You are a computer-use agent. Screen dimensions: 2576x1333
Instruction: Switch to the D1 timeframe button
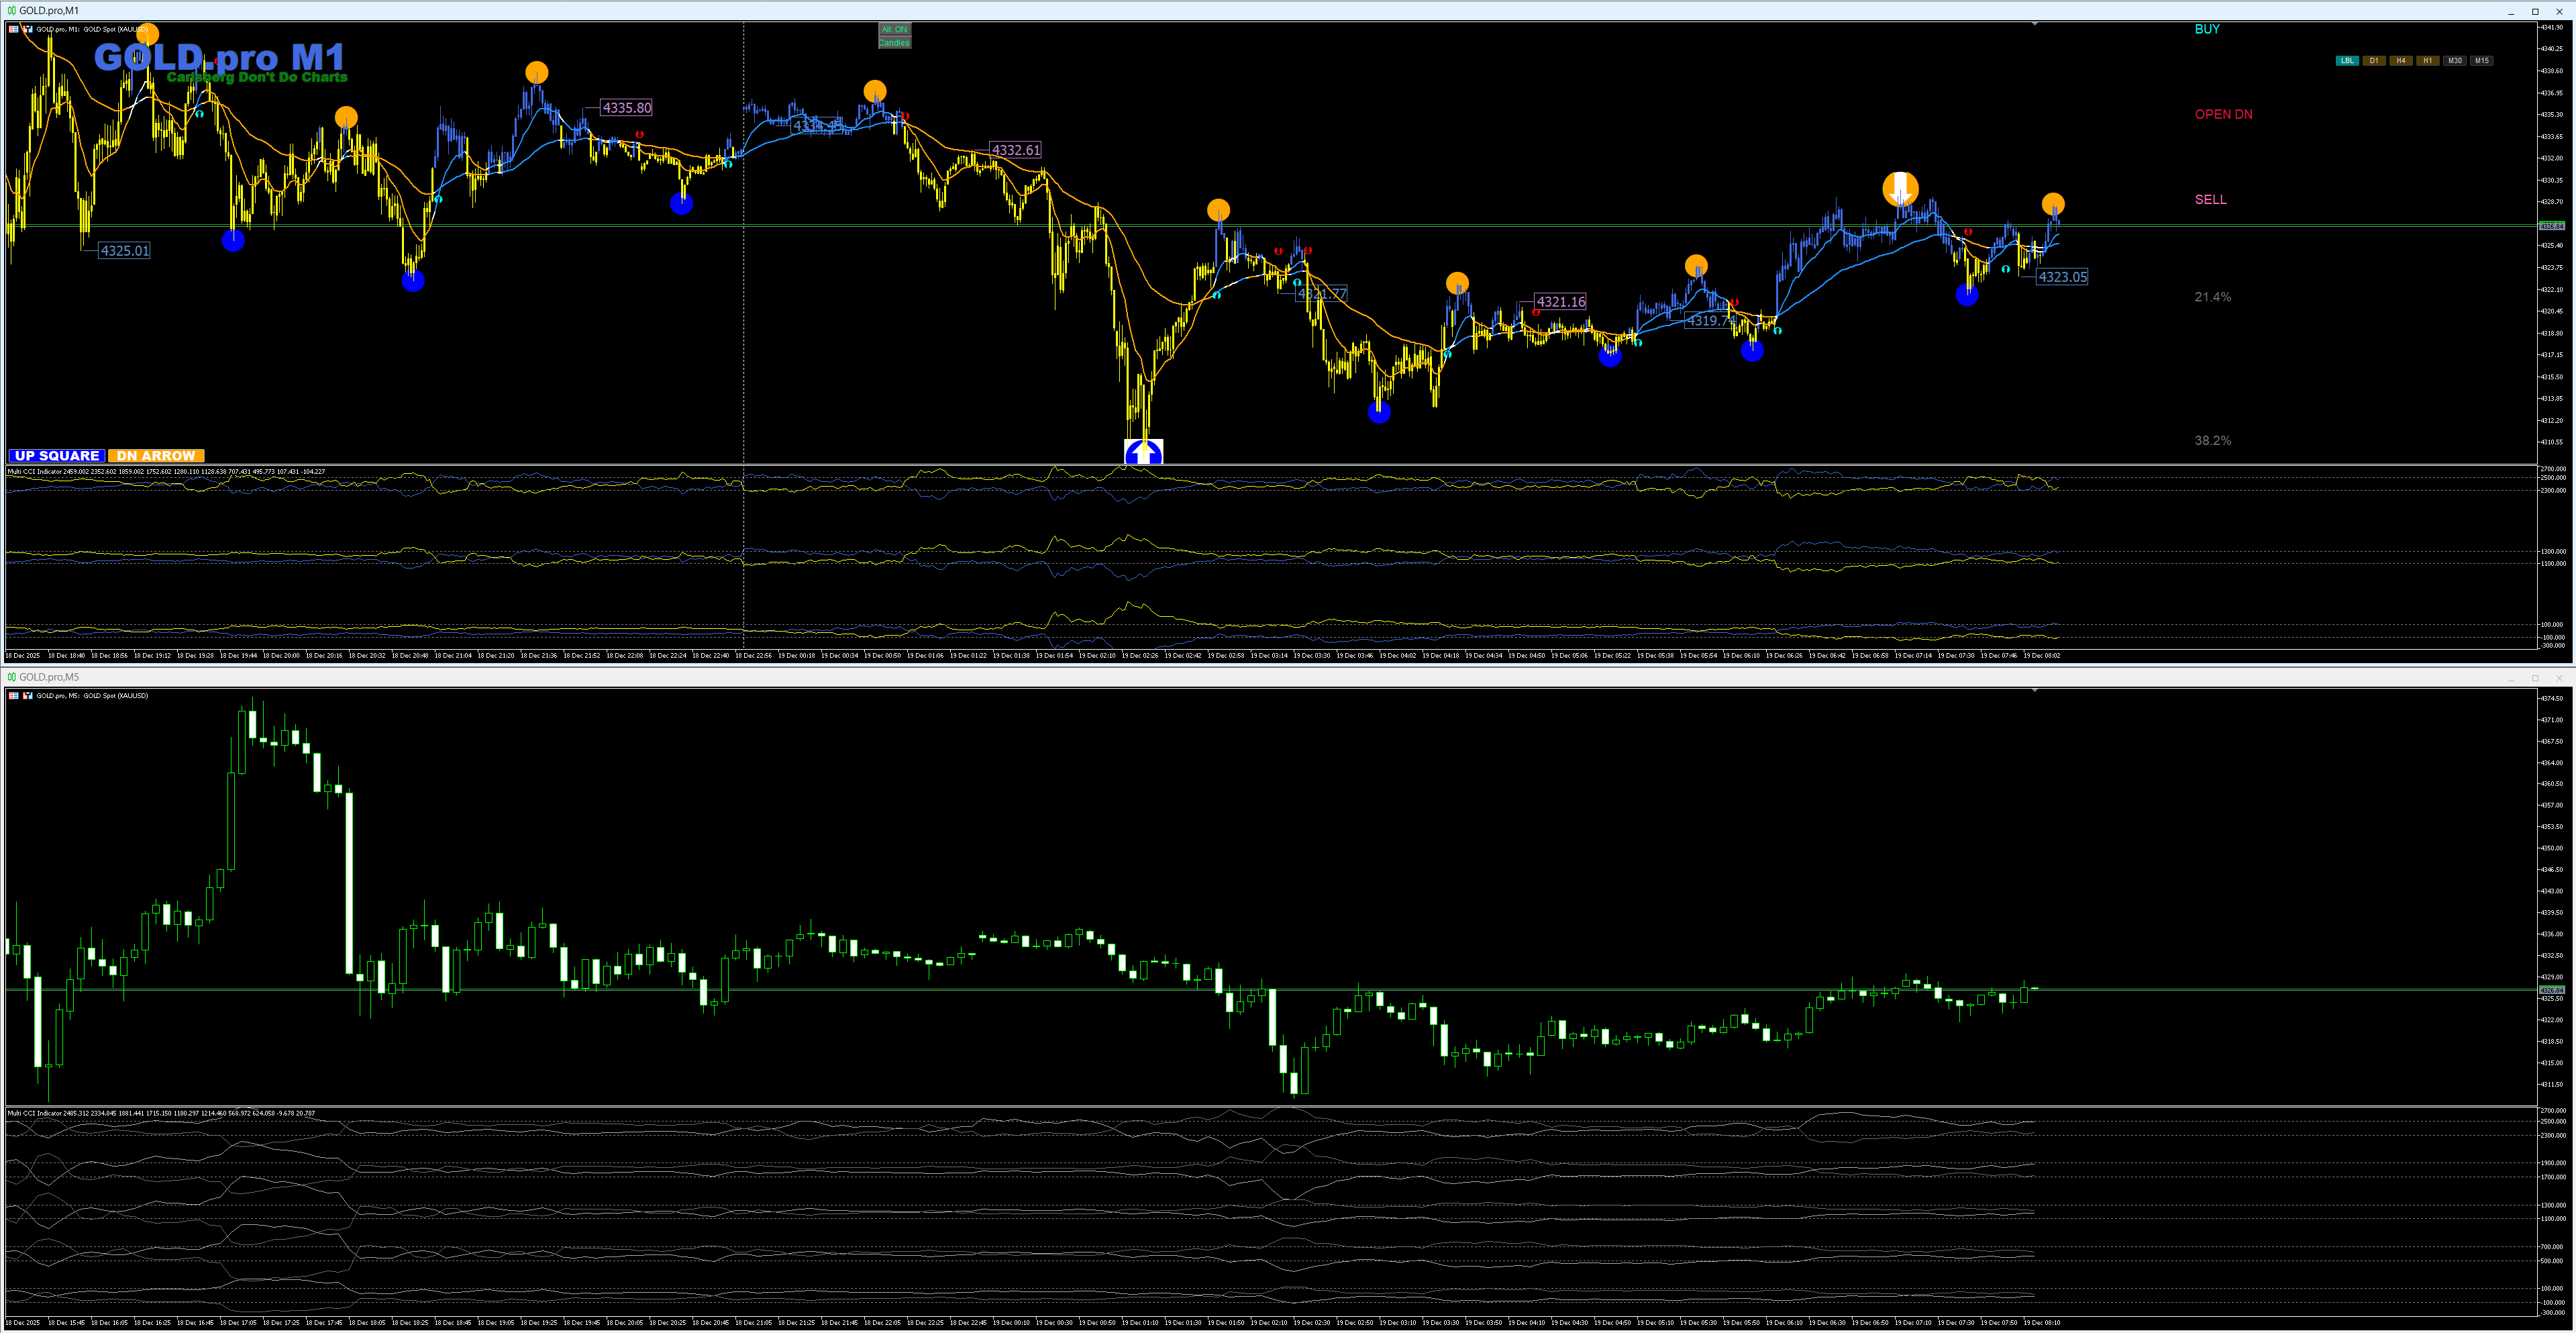pos(2374,61)
